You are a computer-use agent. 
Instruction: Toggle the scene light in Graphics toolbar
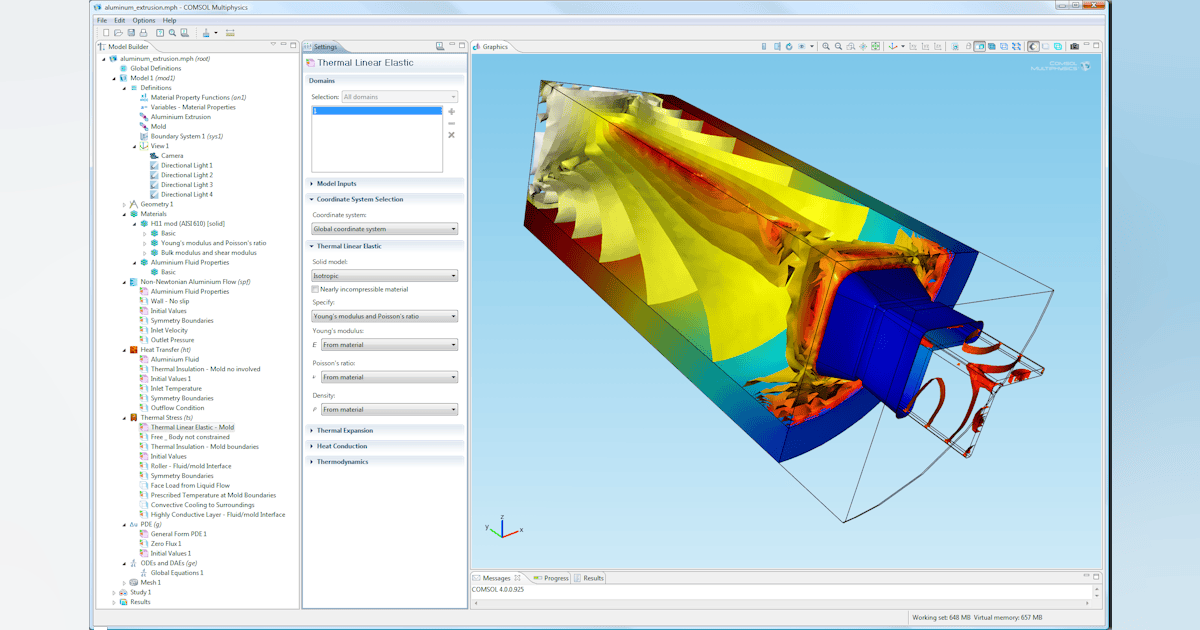click(x=1034, y=47)
